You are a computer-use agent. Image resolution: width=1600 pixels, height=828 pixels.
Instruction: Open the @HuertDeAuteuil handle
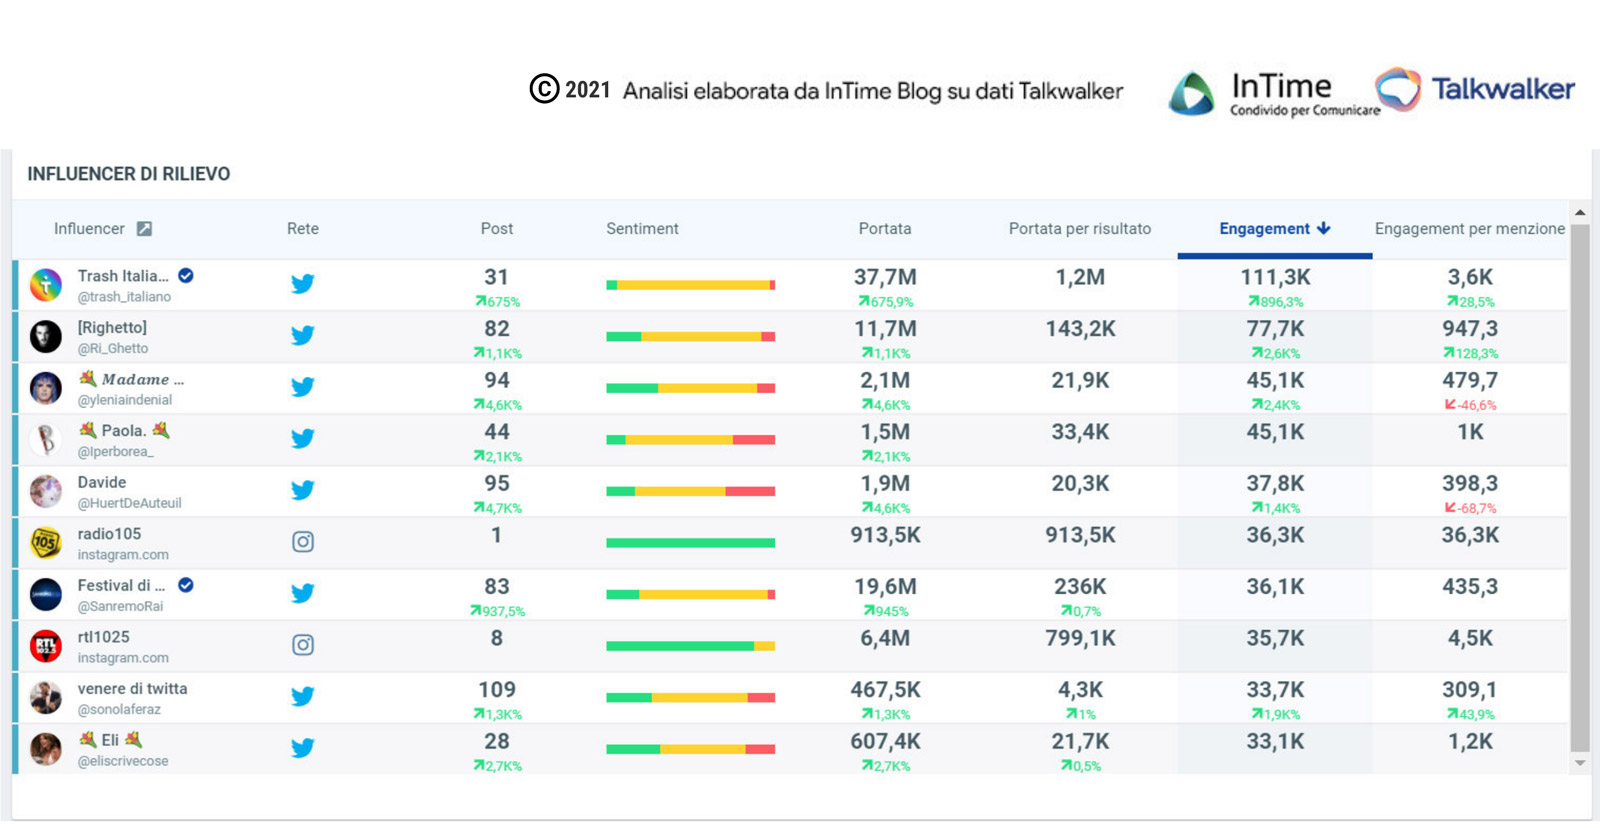(130, 504)
